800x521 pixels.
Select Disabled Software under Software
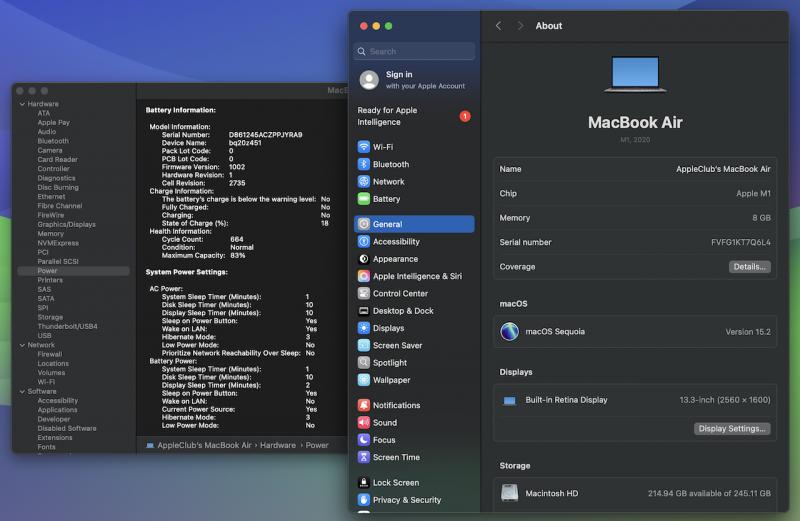[67, 429]
